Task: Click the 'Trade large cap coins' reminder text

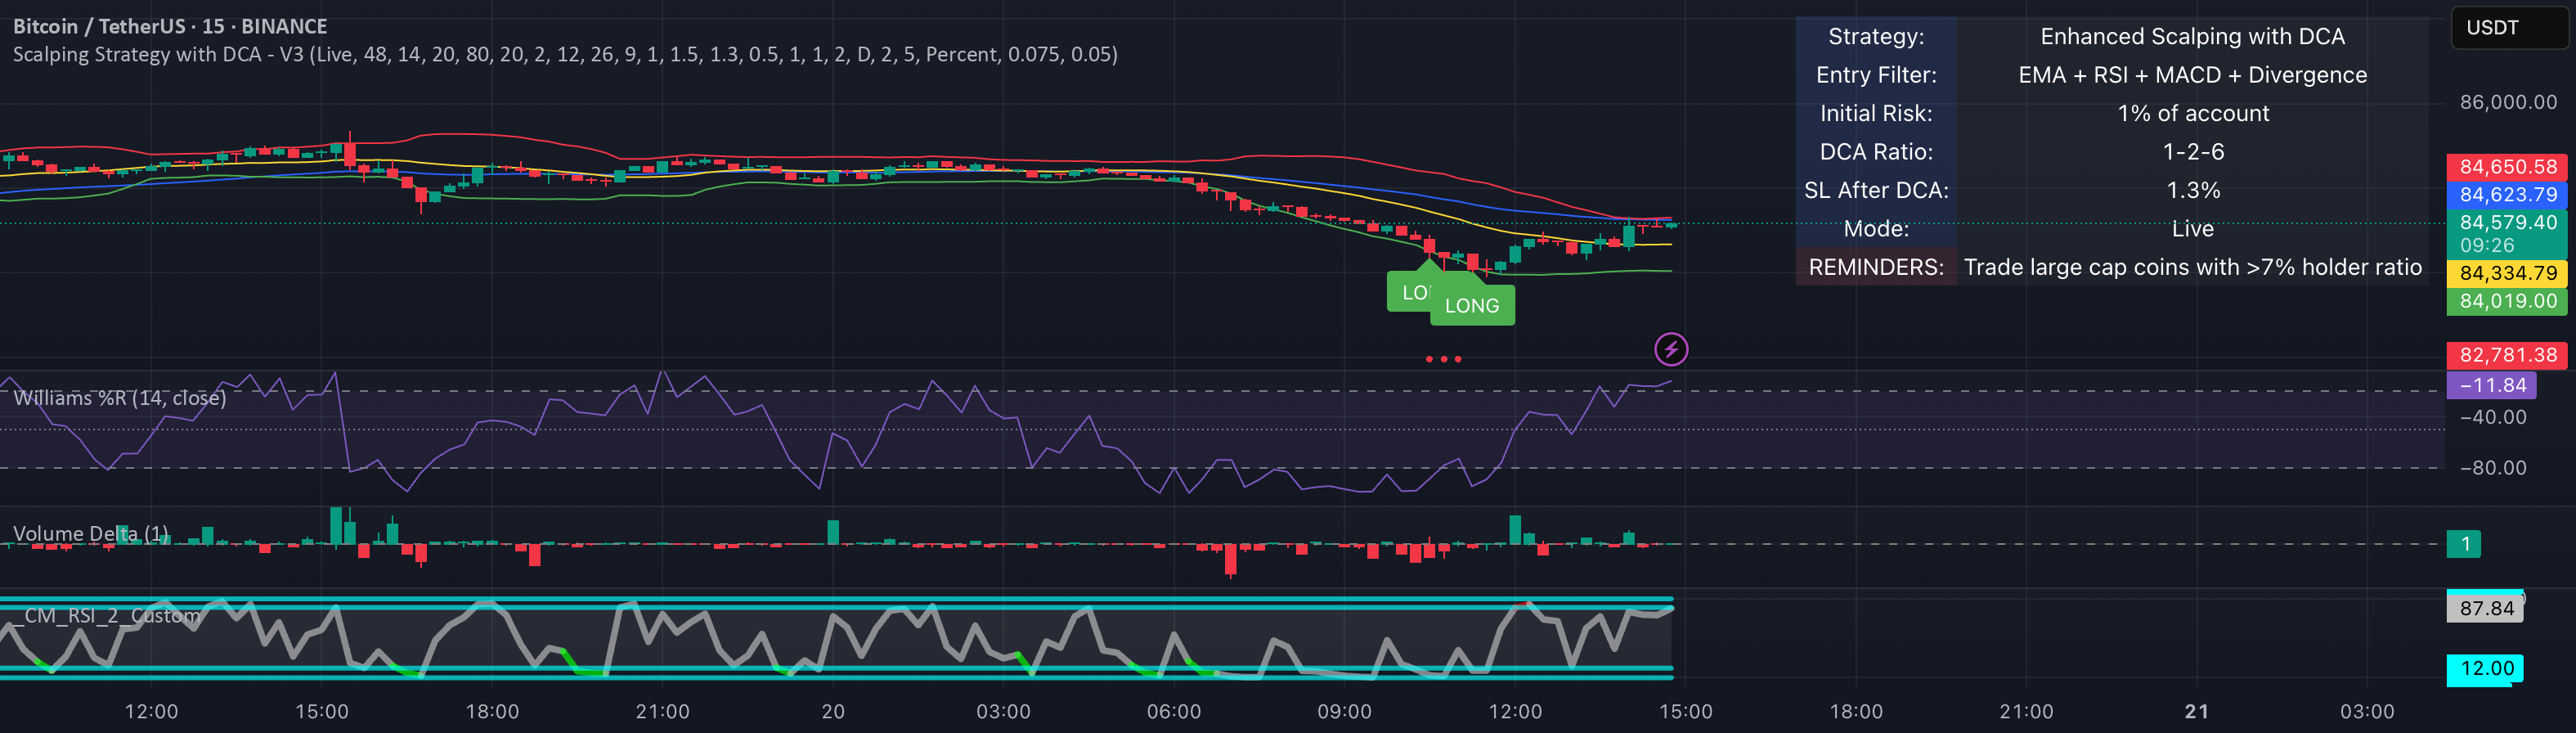Action: click(x=2192, y=267)
